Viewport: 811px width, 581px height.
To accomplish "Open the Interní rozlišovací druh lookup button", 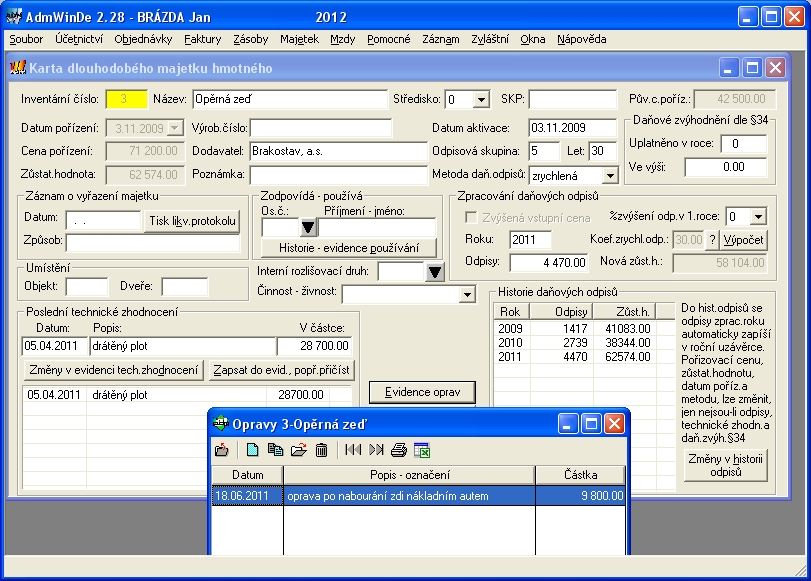I will 435,272.
